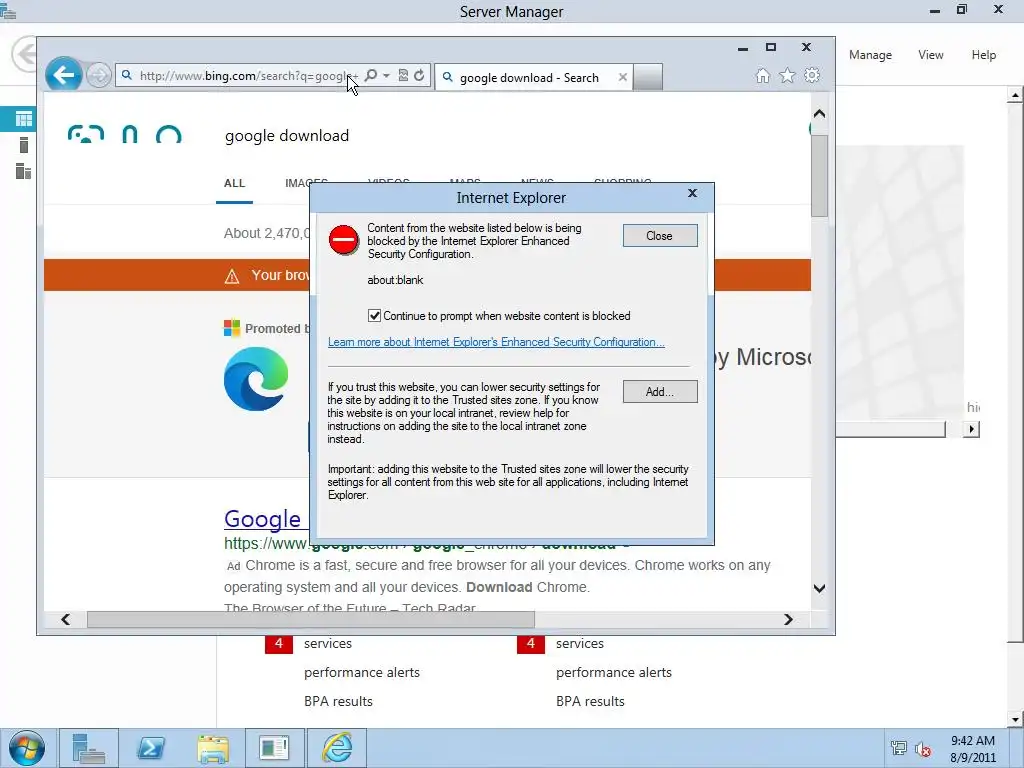Viewport: 1024px width, 768px height.
Task: Toggle the compatibility view icon
Action: [403, 76]
